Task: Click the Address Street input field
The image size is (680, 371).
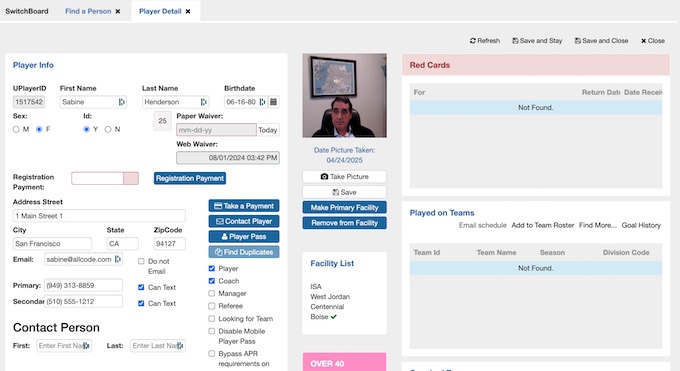Action: coord(99,216)
